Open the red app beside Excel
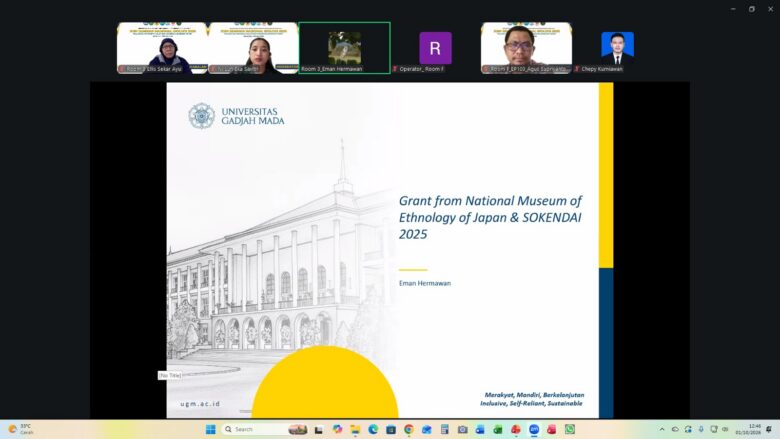Screen dimensions: 780x439 coord(516,429)
